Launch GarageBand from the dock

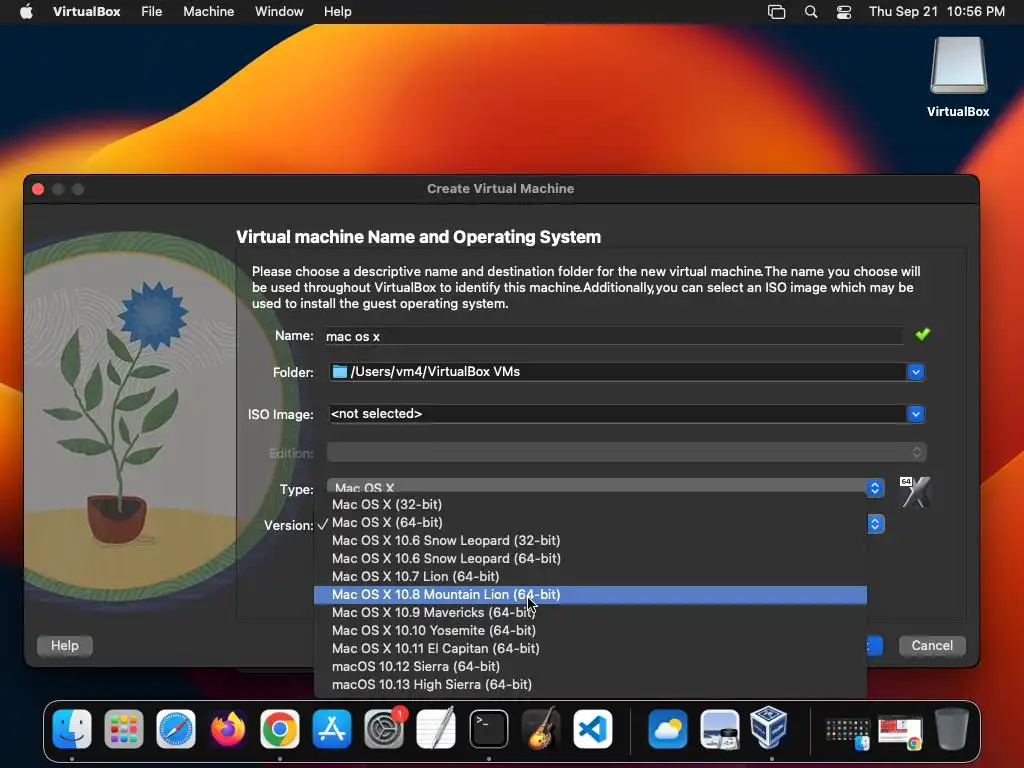coord(541,729)
